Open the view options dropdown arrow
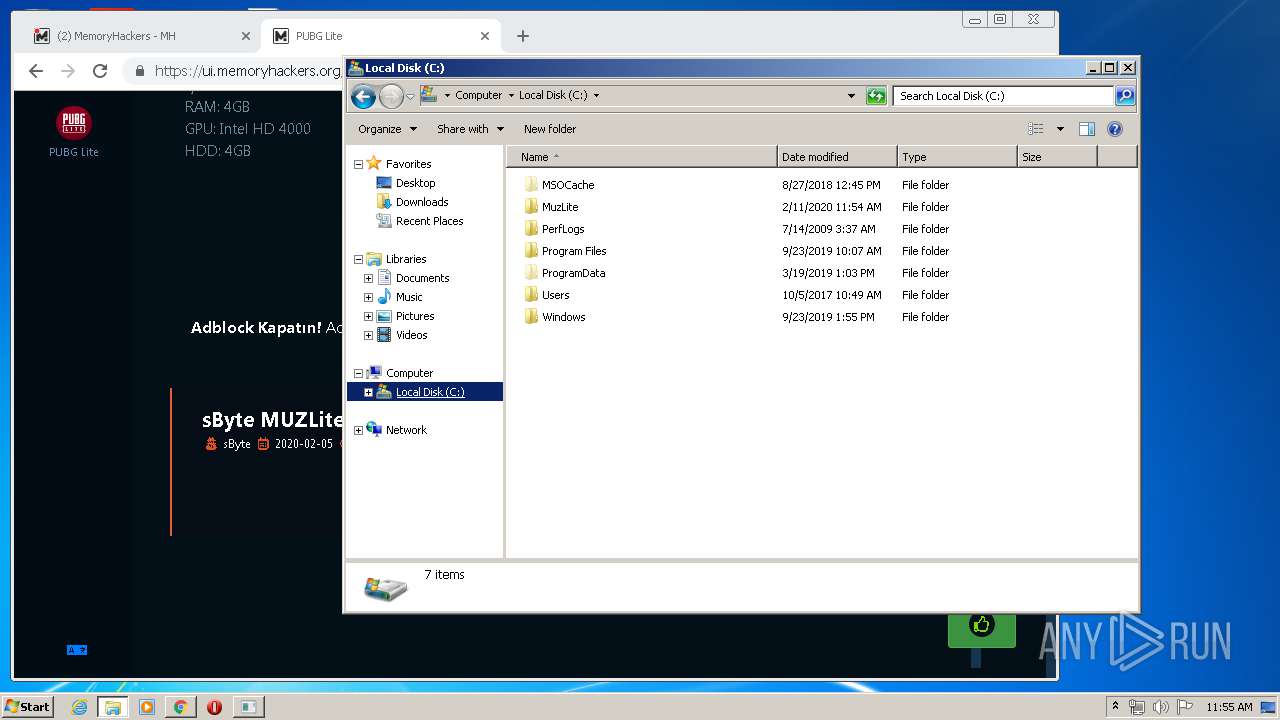1280x720 pixels. 1060,129
